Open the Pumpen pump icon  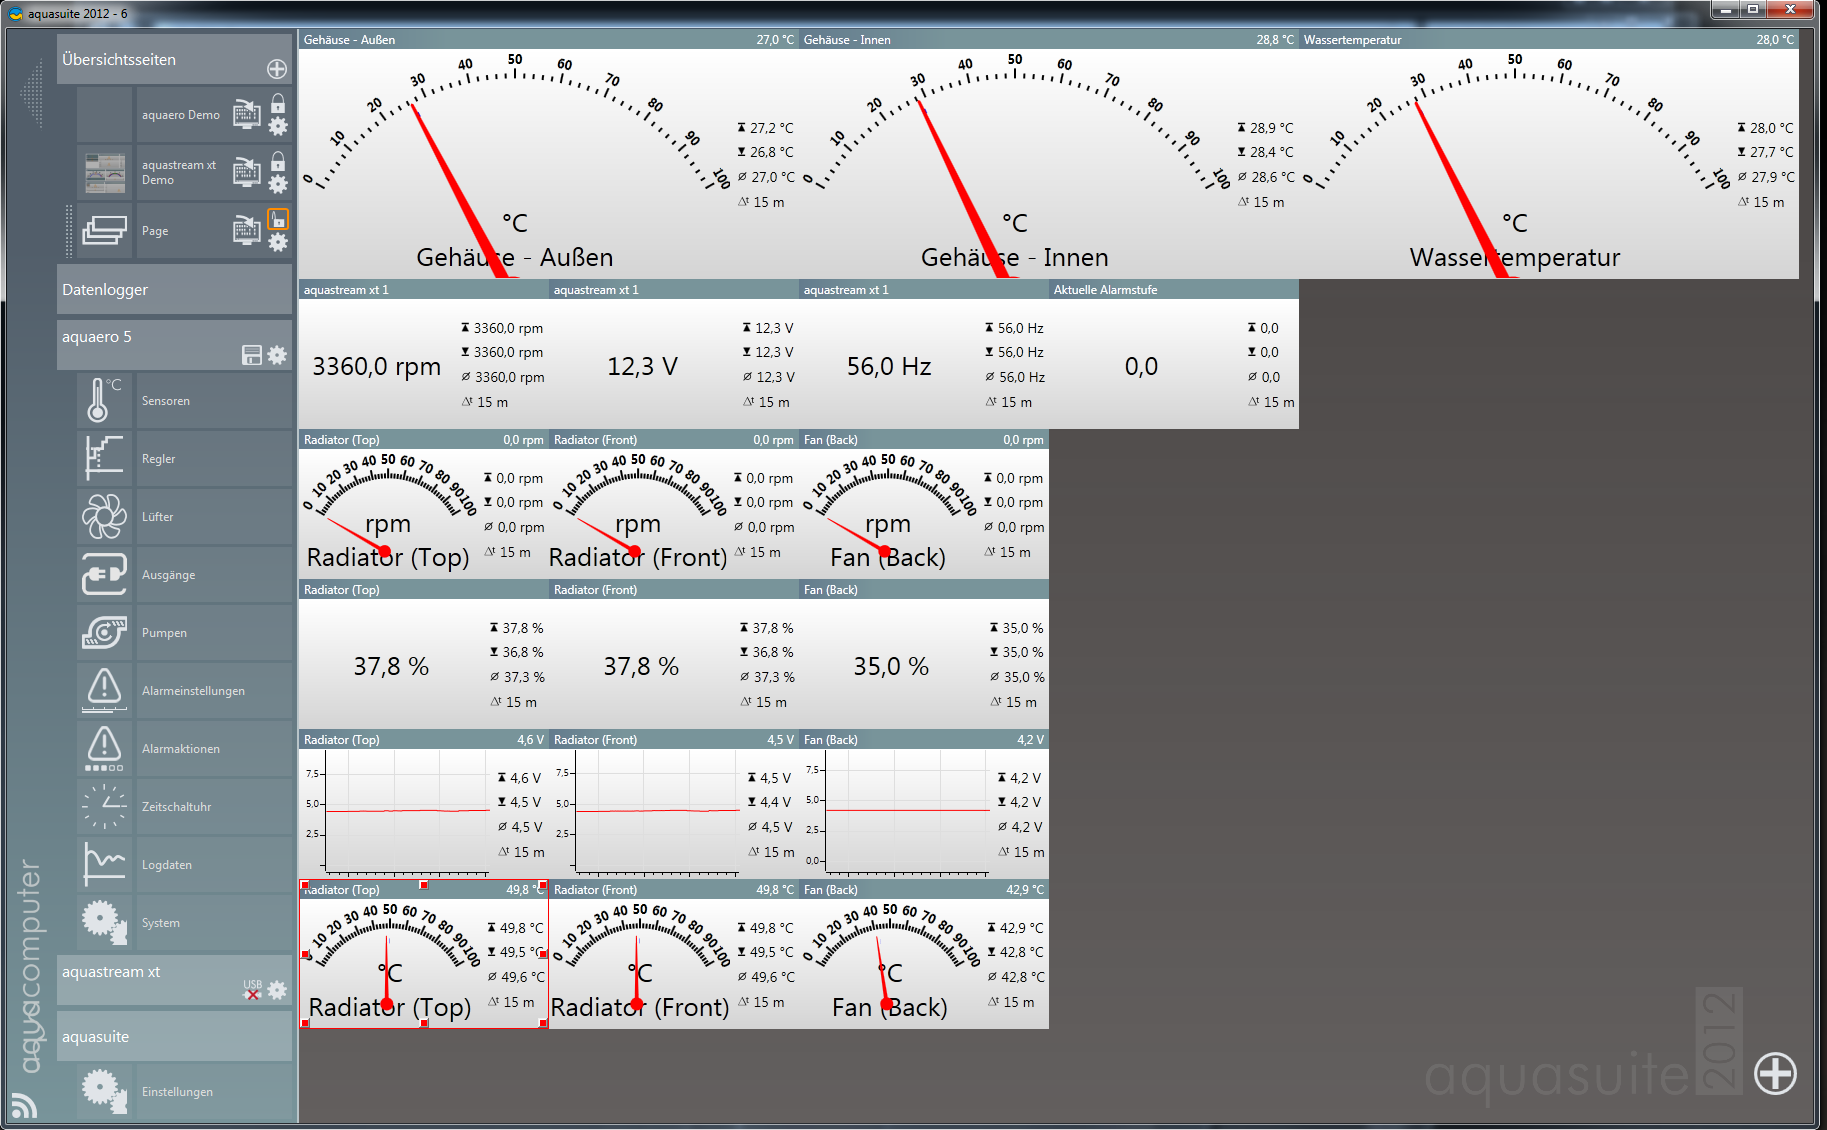tap(105, 632)
